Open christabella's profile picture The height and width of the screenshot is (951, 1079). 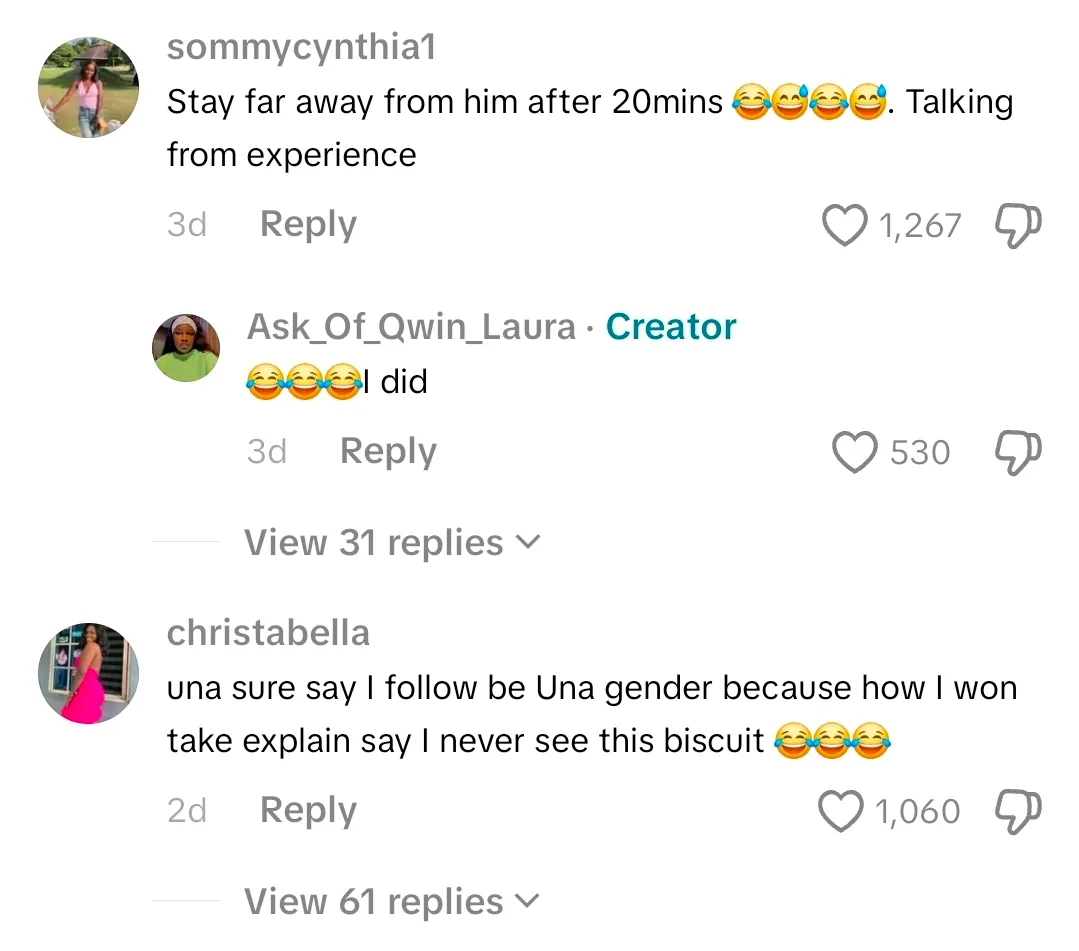click(x=88, y=673)
